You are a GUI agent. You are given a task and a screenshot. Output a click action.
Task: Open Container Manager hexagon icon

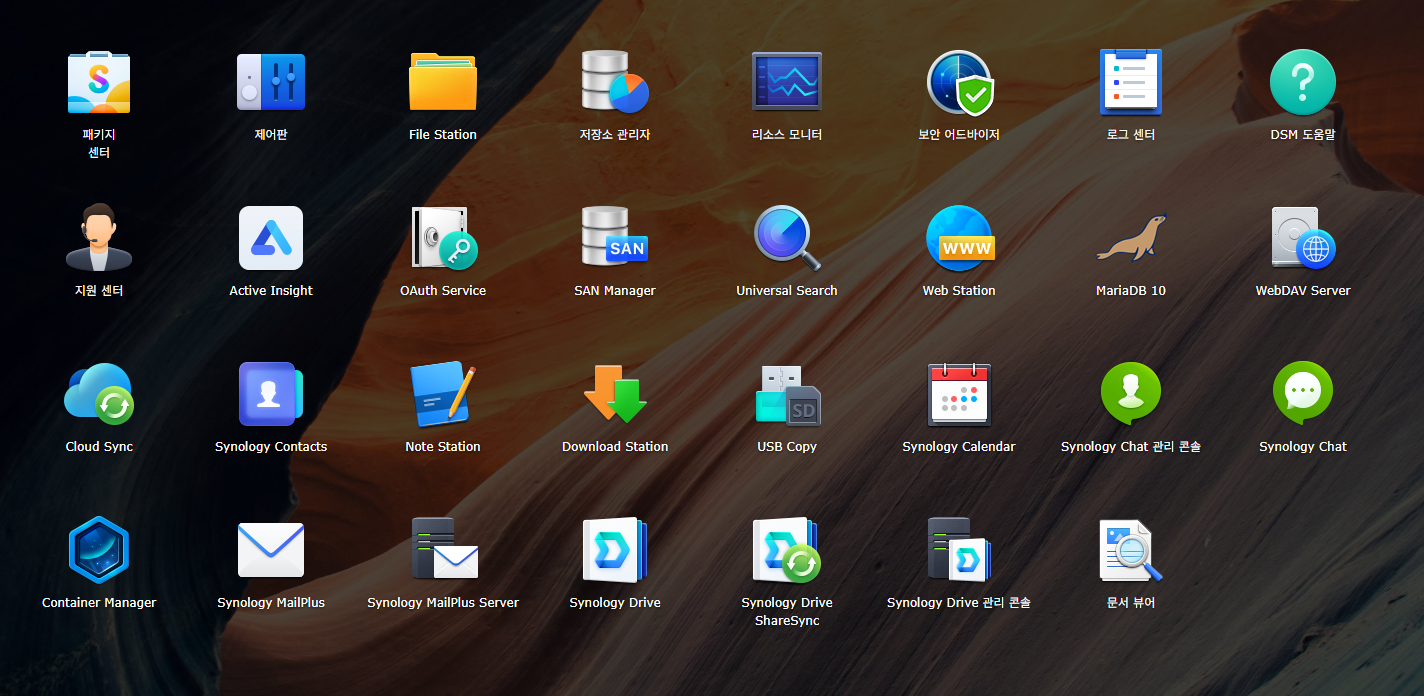click(99, 550)
